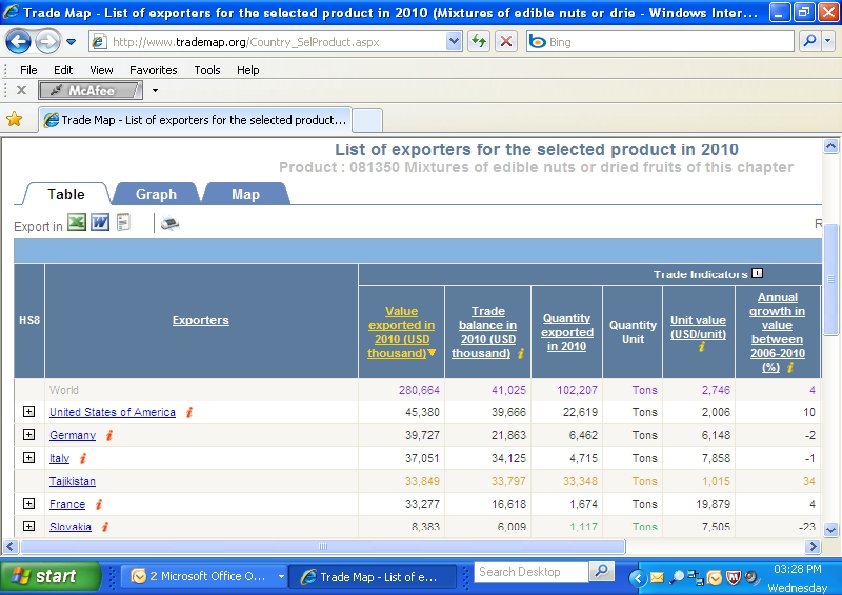Expand the Italy row
This screenshot has width=842, height=595.
(29, 458)
